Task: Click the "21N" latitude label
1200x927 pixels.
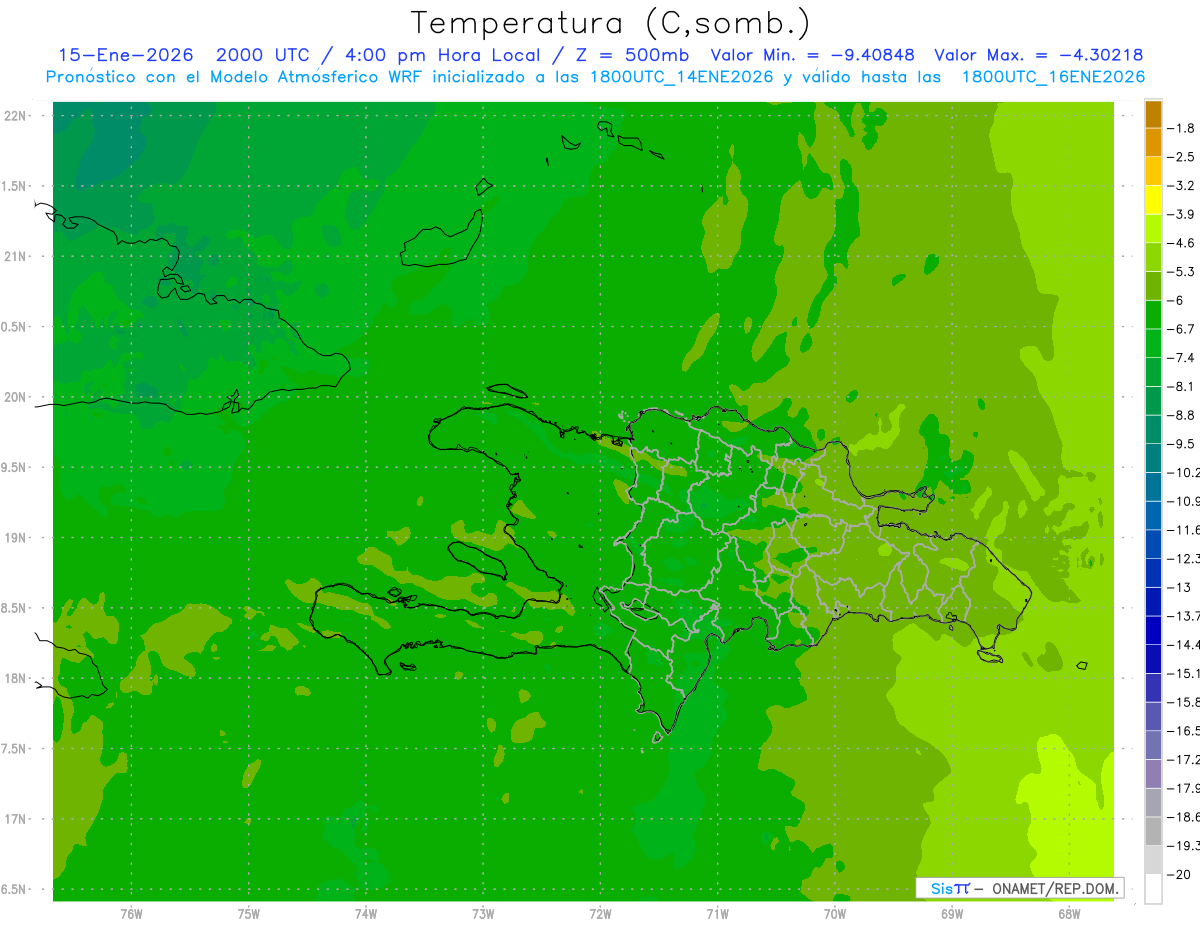Action: click(x=15, y=256)
